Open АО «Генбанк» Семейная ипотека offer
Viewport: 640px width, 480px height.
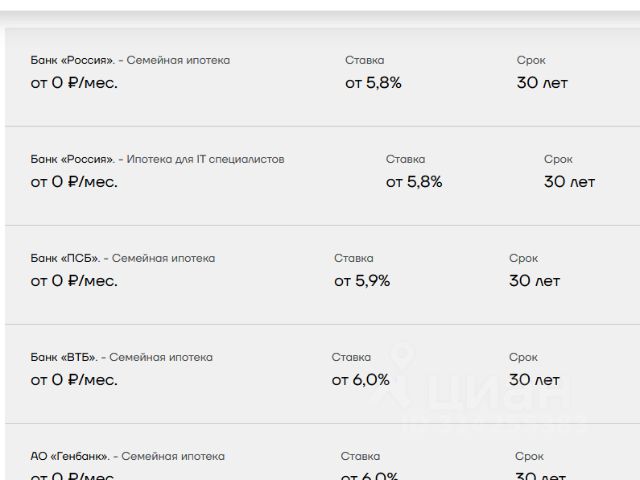322,452
